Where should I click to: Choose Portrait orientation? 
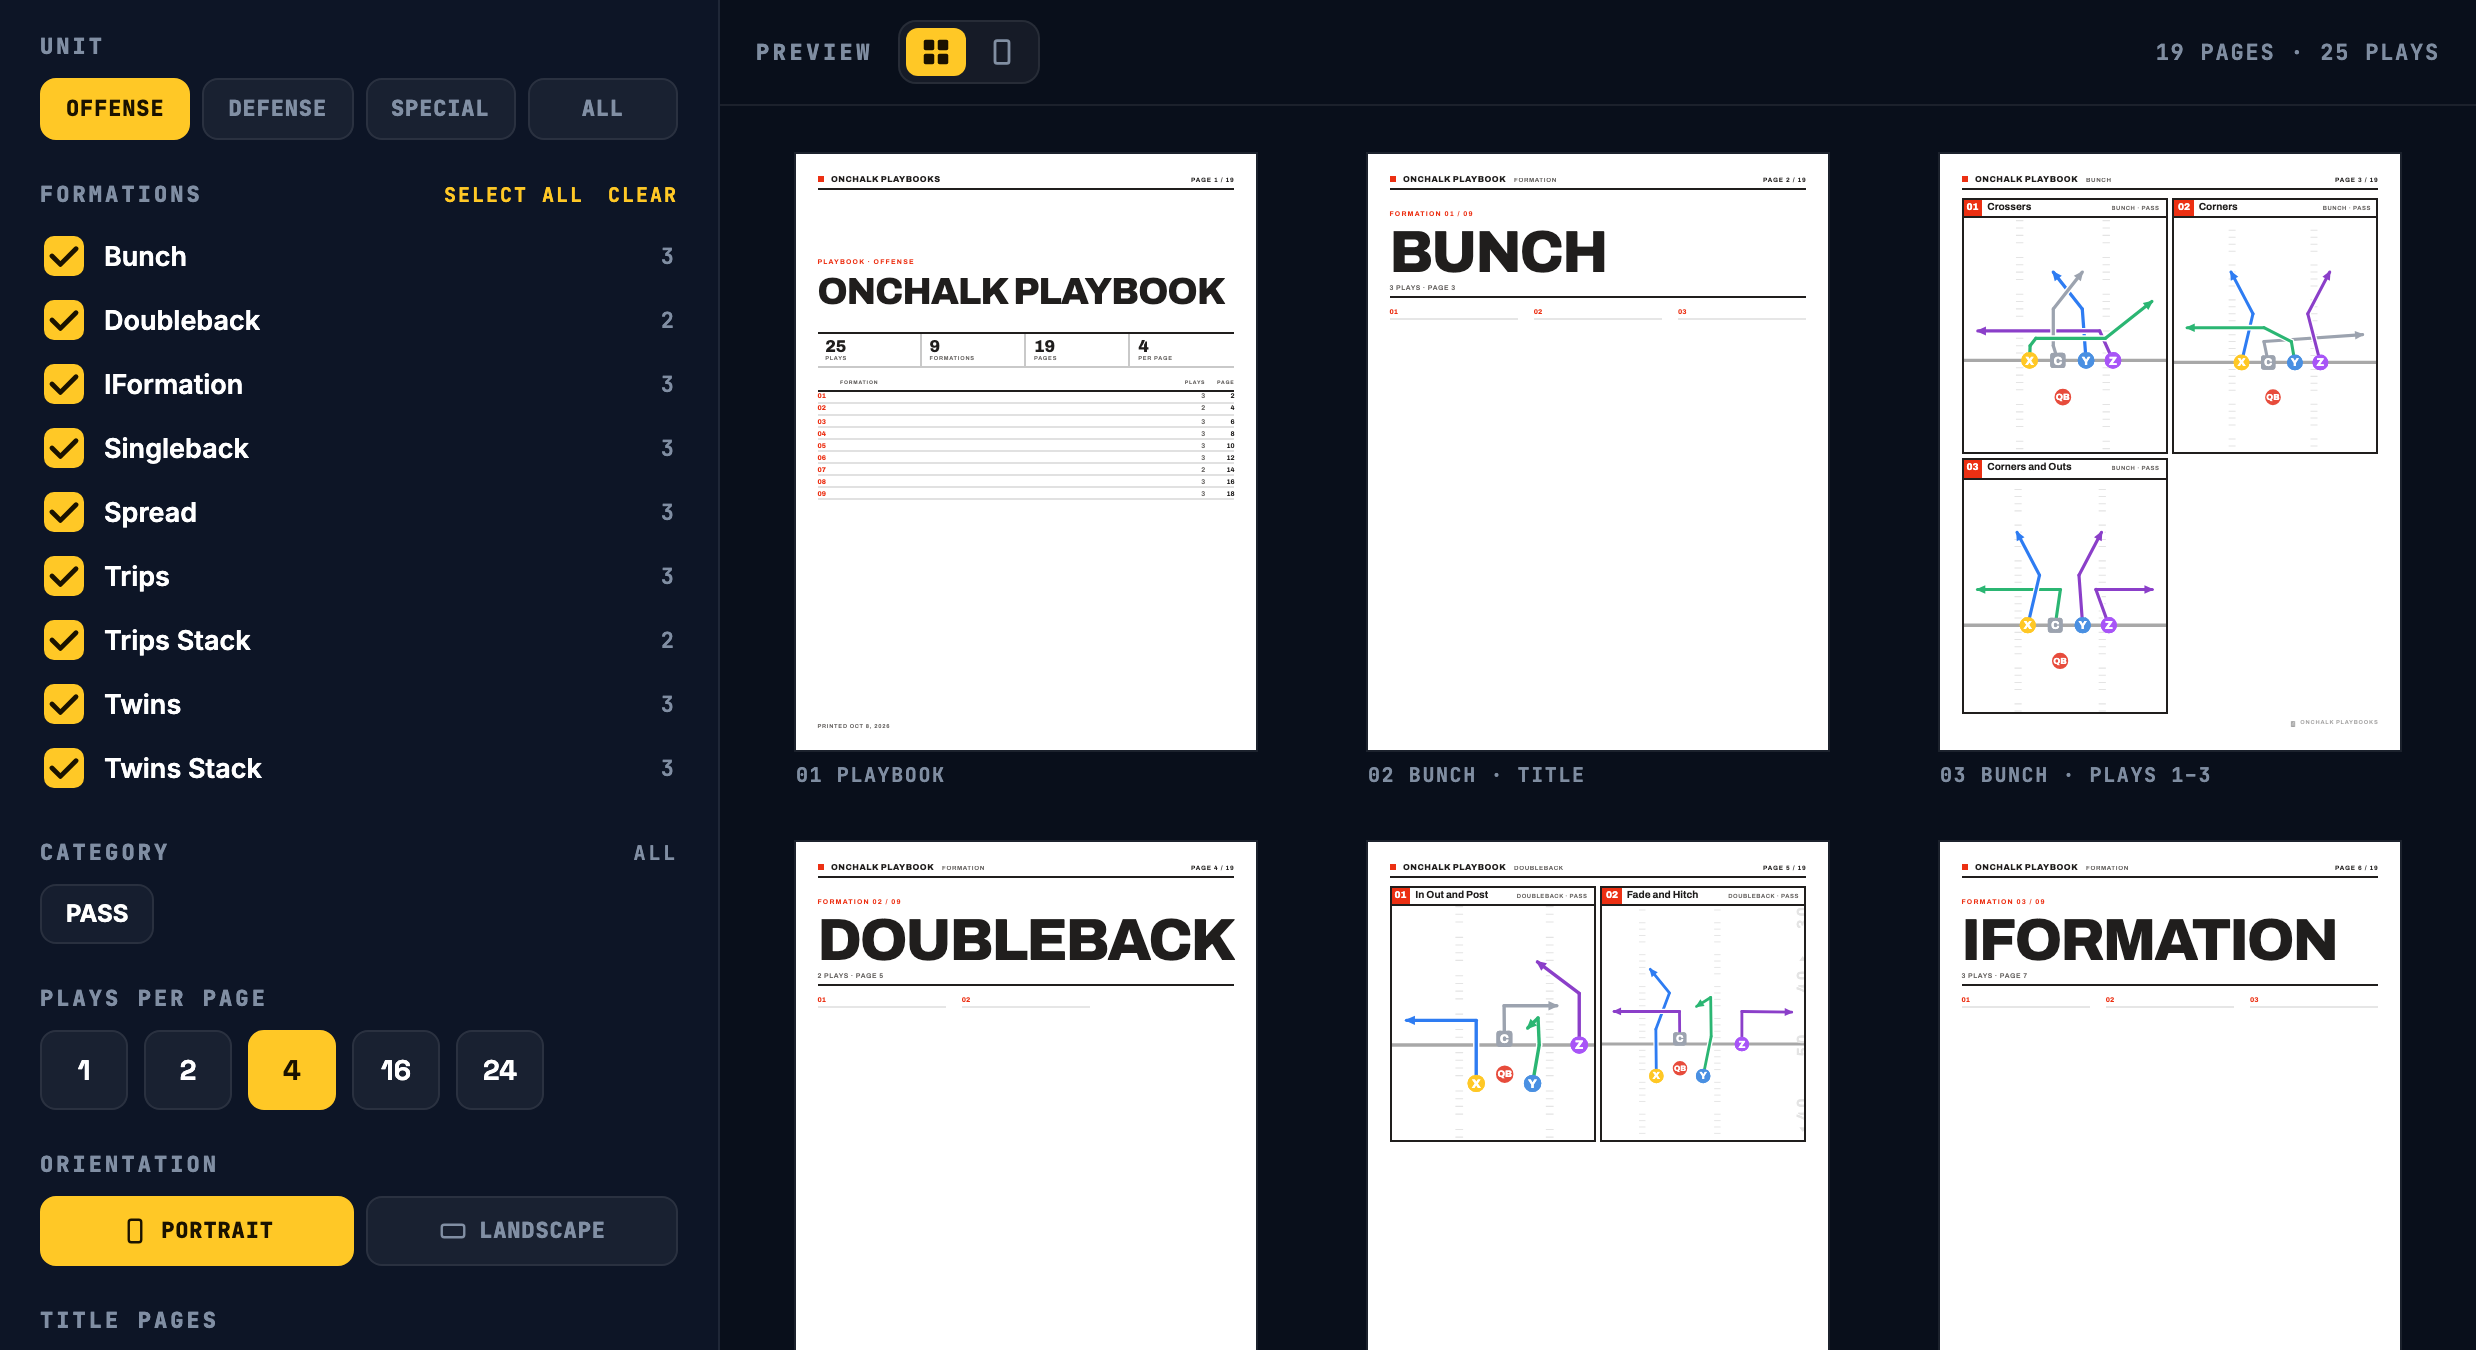point(197,1231)
